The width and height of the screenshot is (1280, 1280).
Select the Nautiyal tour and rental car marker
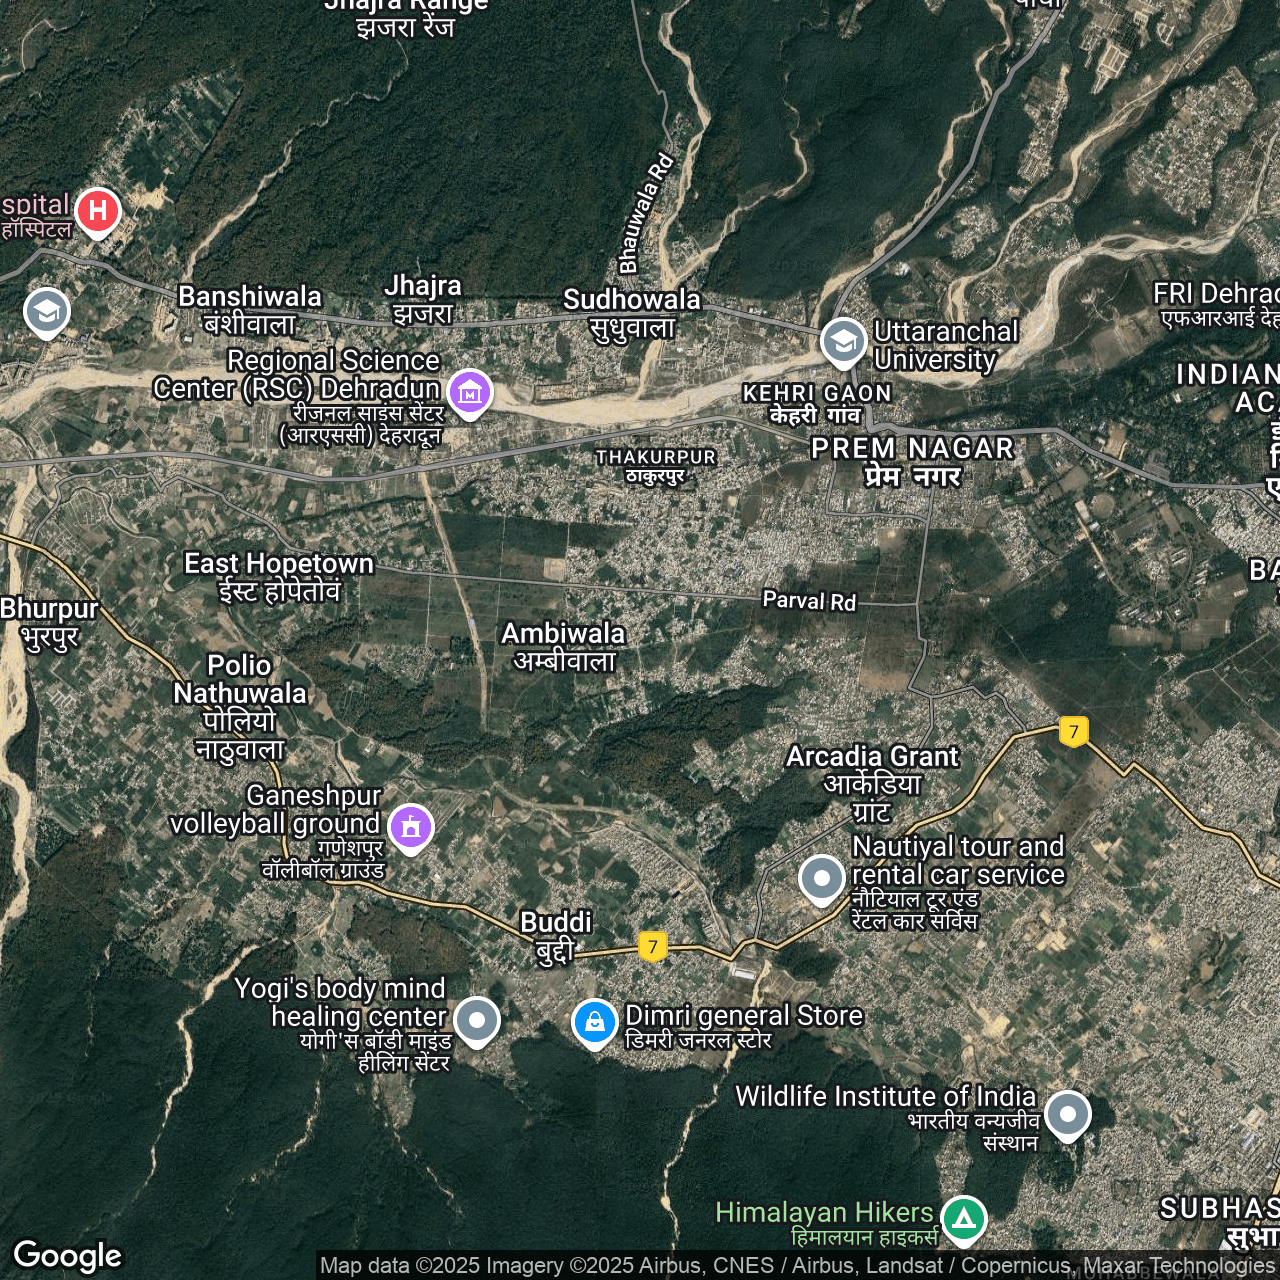click(822, 879)
